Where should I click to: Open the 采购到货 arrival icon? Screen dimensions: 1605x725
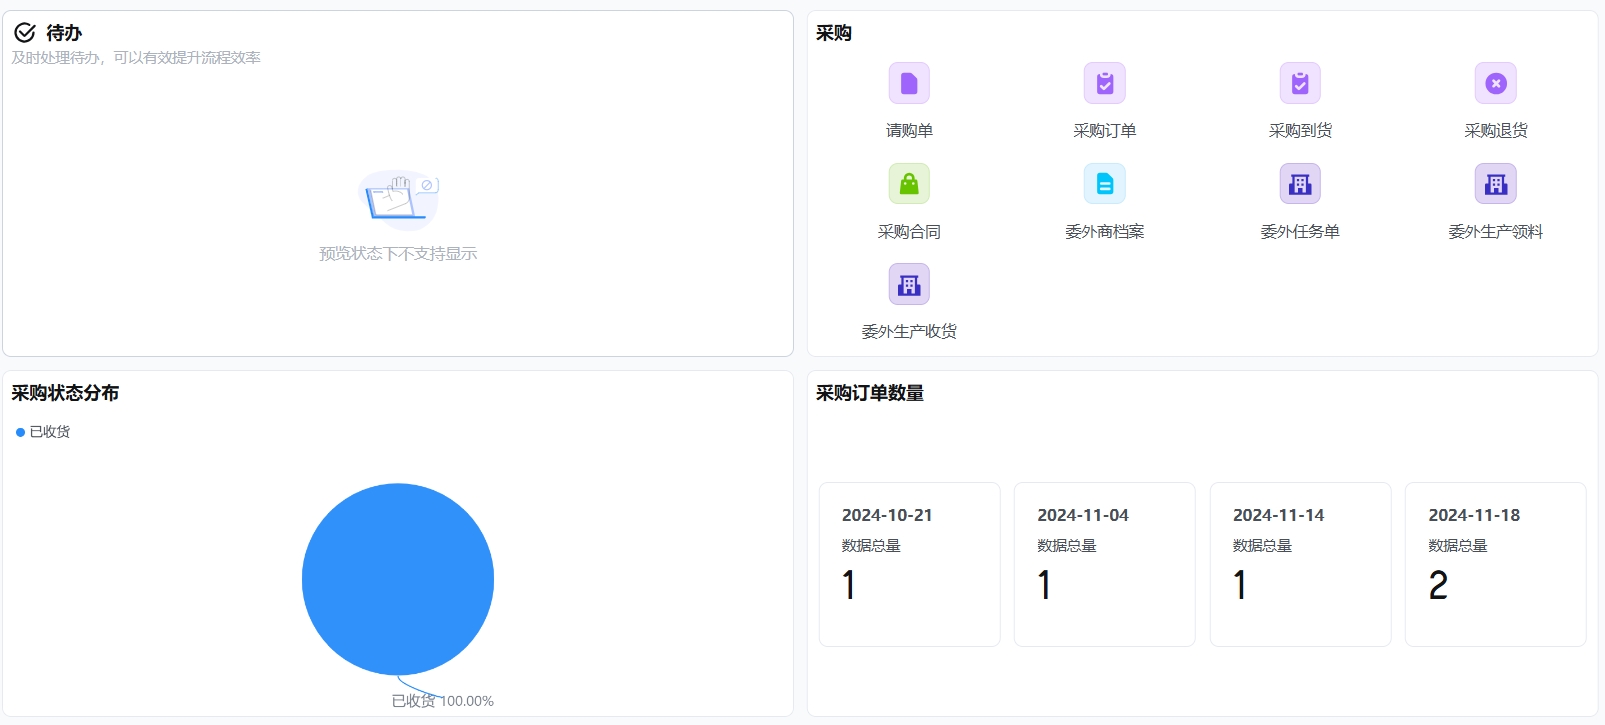point(1300,84)
